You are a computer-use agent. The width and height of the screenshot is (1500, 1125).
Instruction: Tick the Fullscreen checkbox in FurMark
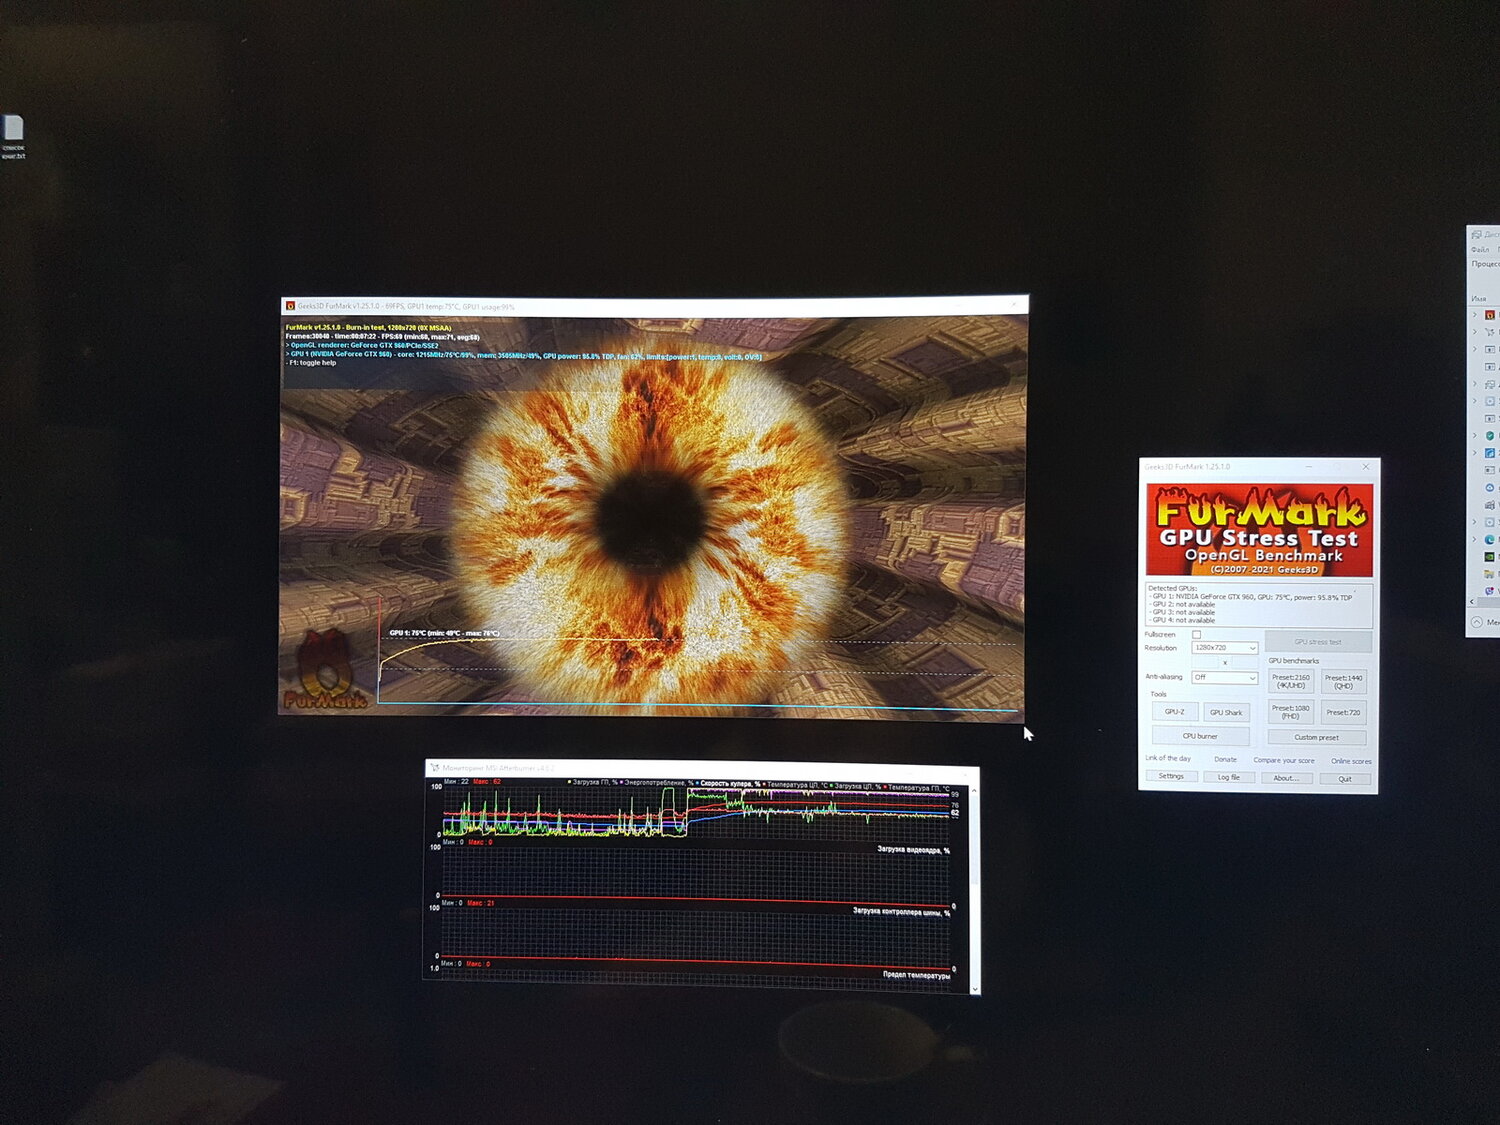tap(1196, 635)
